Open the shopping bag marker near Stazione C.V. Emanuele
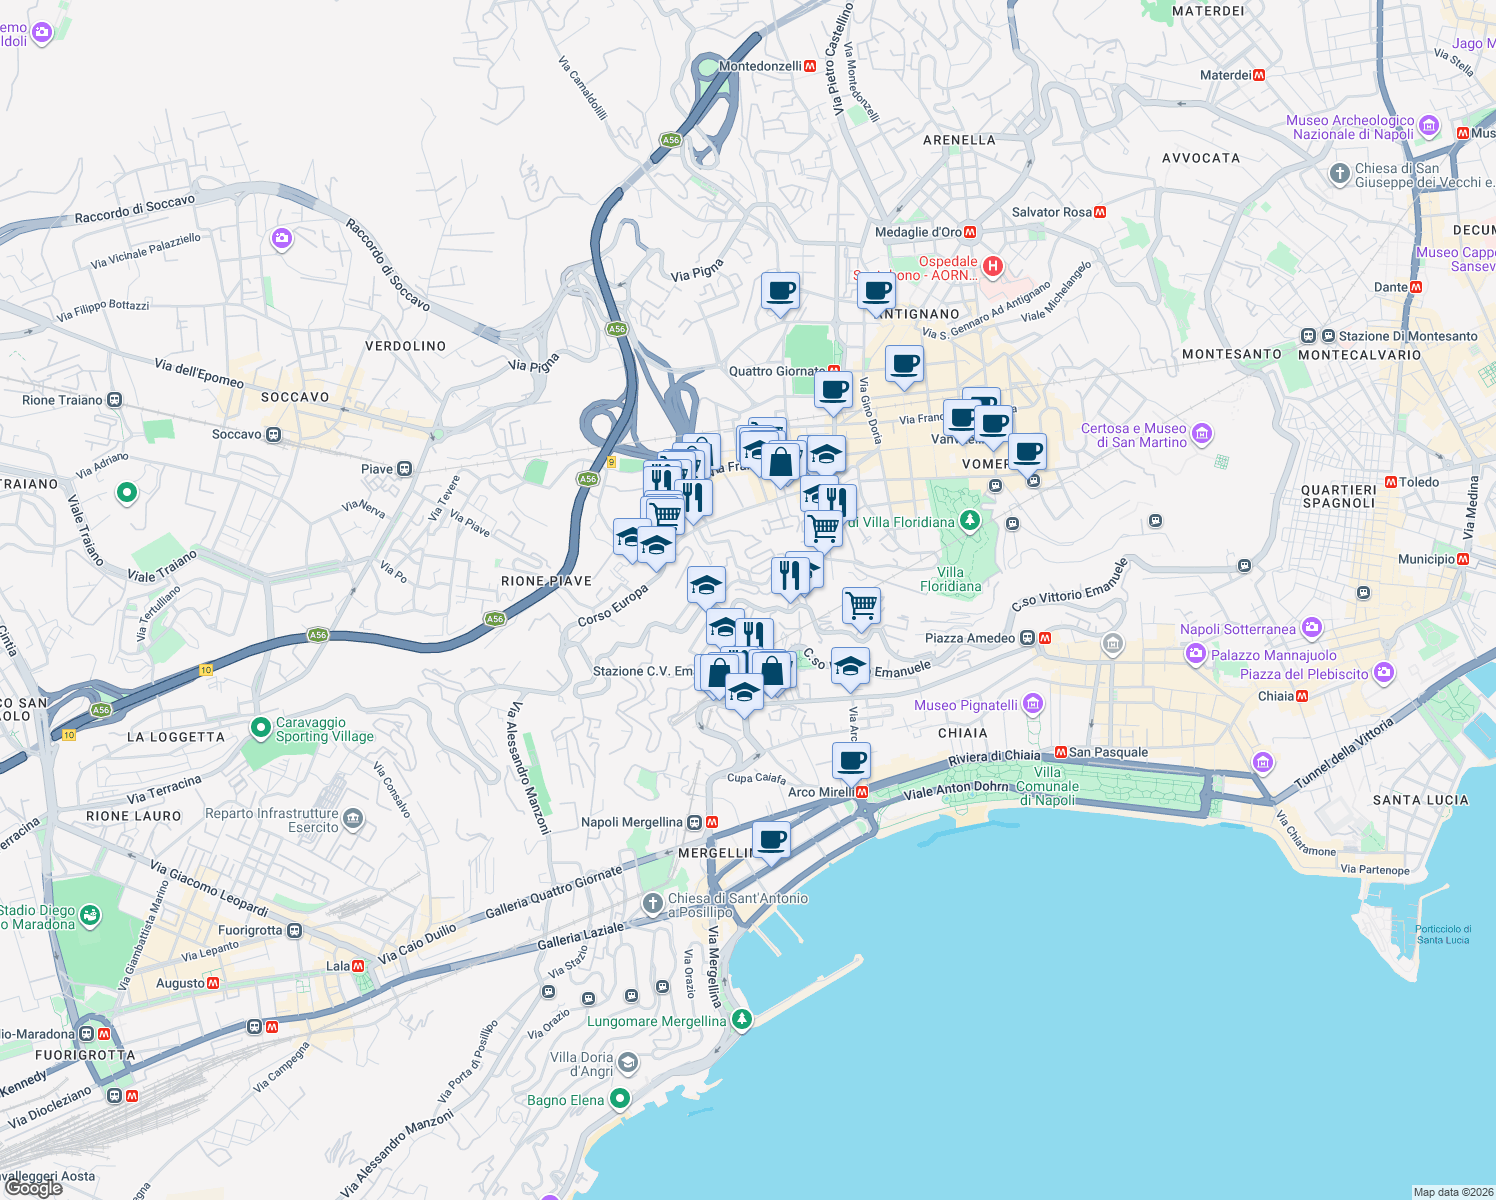Screen dimensions: 1496x1200 pos(718,670)
